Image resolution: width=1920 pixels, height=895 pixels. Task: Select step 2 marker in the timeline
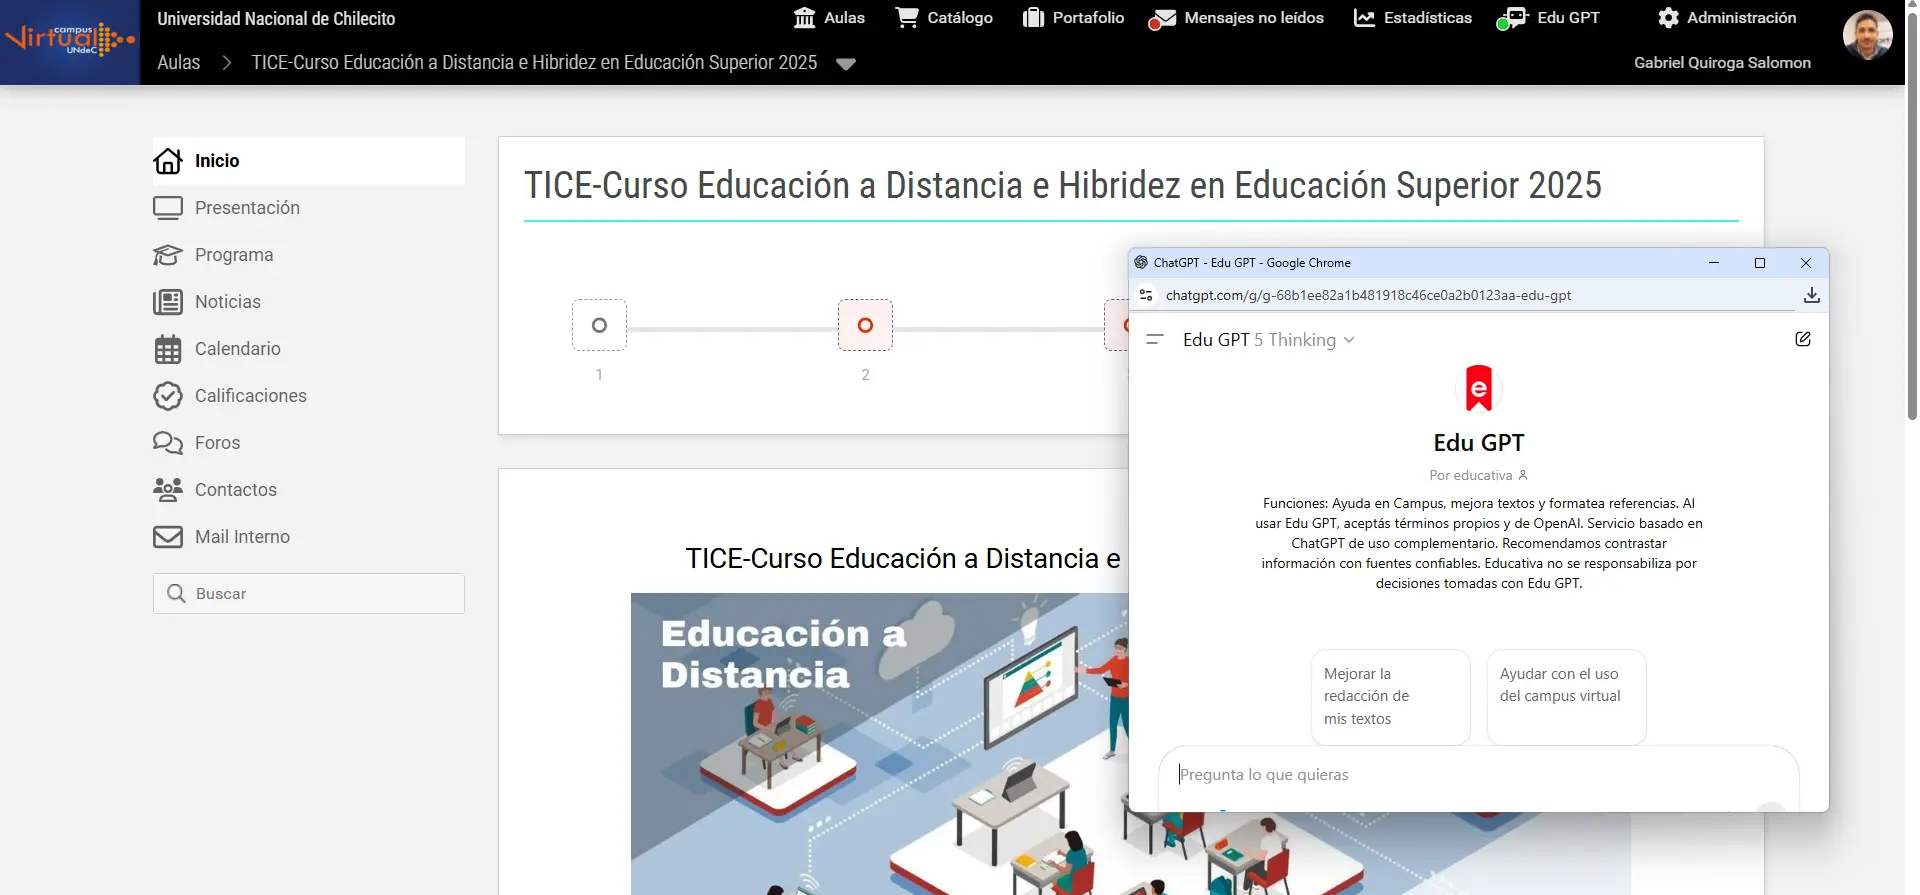click(x=865, y=325)
